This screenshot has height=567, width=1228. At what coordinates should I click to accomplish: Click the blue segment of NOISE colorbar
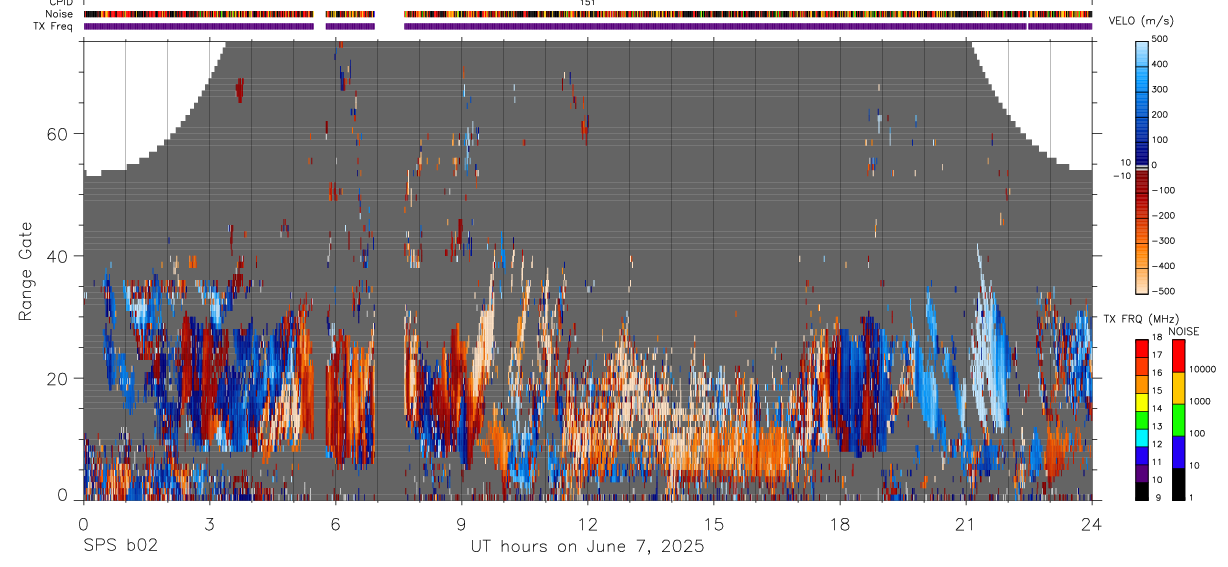click(x=1177, y=450)
